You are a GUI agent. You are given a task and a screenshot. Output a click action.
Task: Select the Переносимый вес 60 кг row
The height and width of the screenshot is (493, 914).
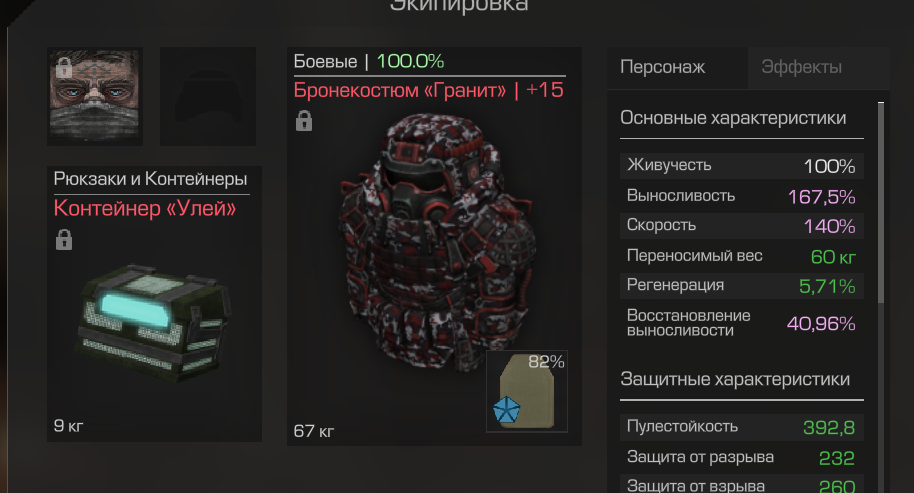pos(741,256)
